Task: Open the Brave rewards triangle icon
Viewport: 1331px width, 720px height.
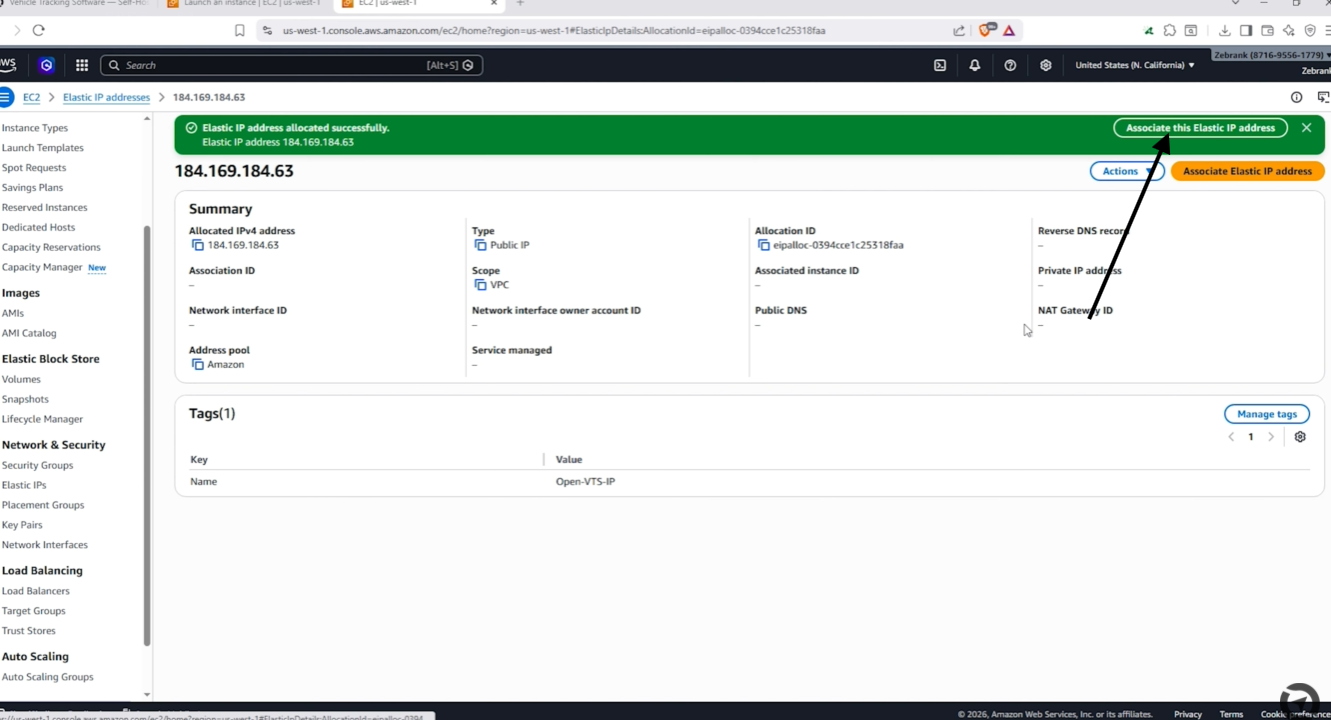Action: [1009, 31]
